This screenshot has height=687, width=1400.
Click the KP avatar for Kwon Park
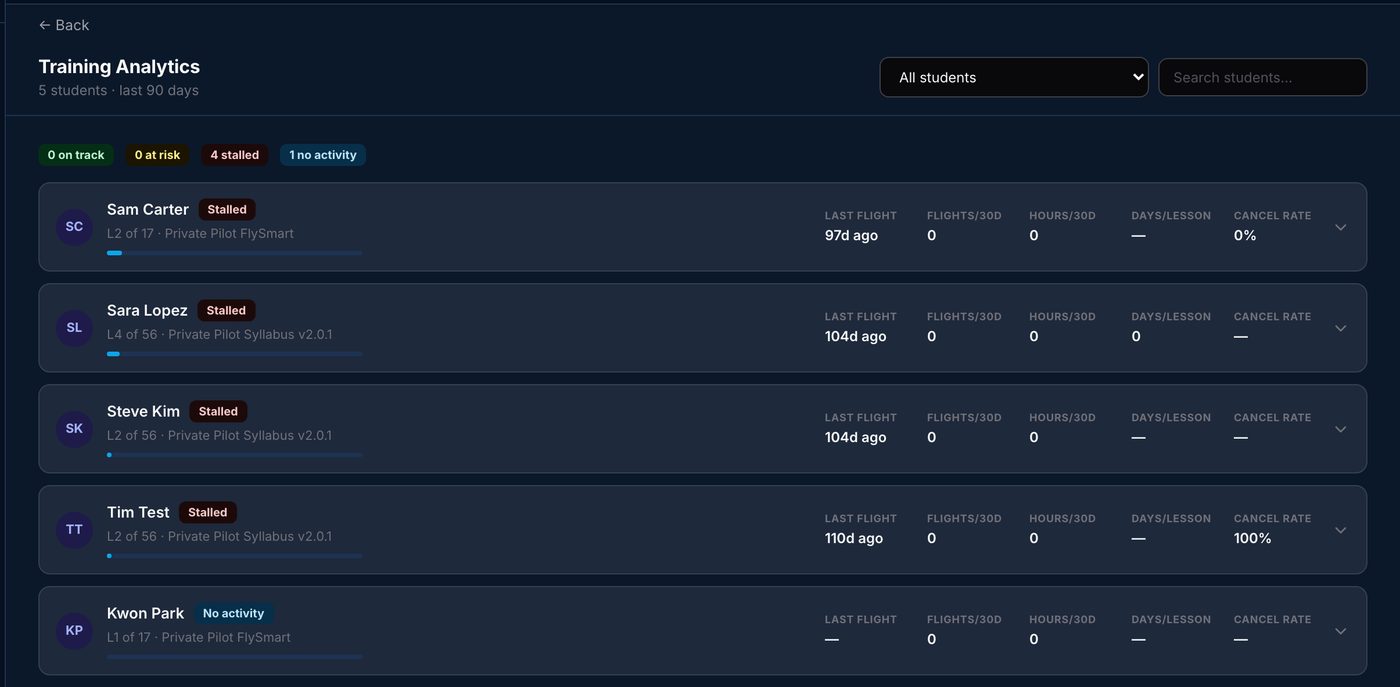(x=74, y=631)
